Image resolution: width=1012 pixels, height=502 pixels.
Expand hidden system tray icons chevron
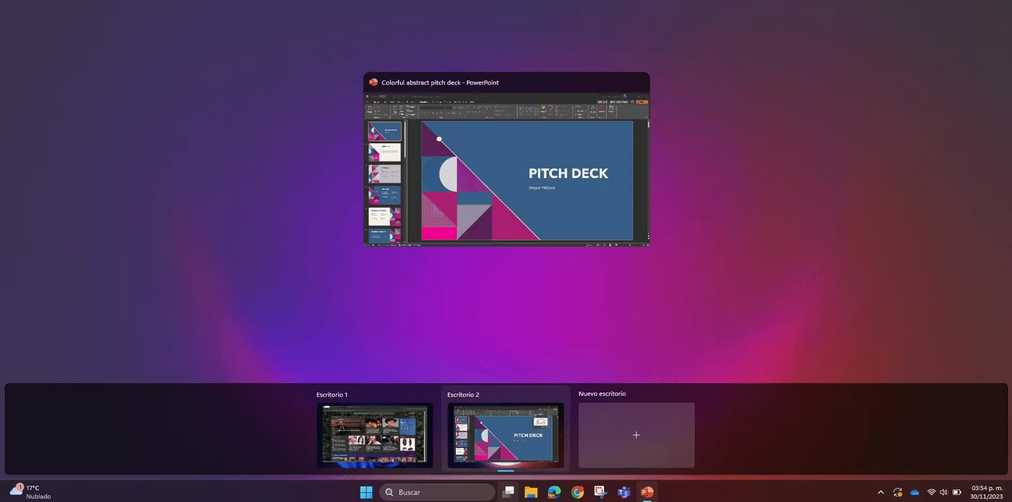pyautogui.click(x=881, y=492)
